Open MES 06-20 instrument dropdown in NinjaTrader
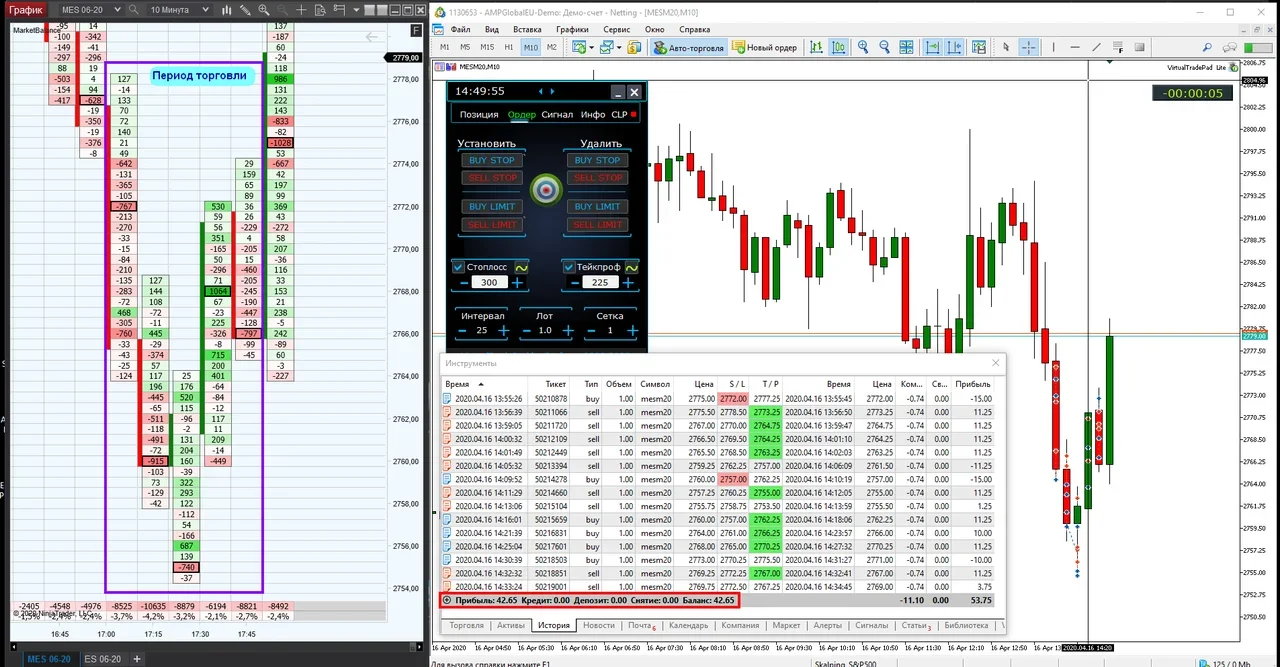Viewport: 1280px width, 667px height. 90,10
